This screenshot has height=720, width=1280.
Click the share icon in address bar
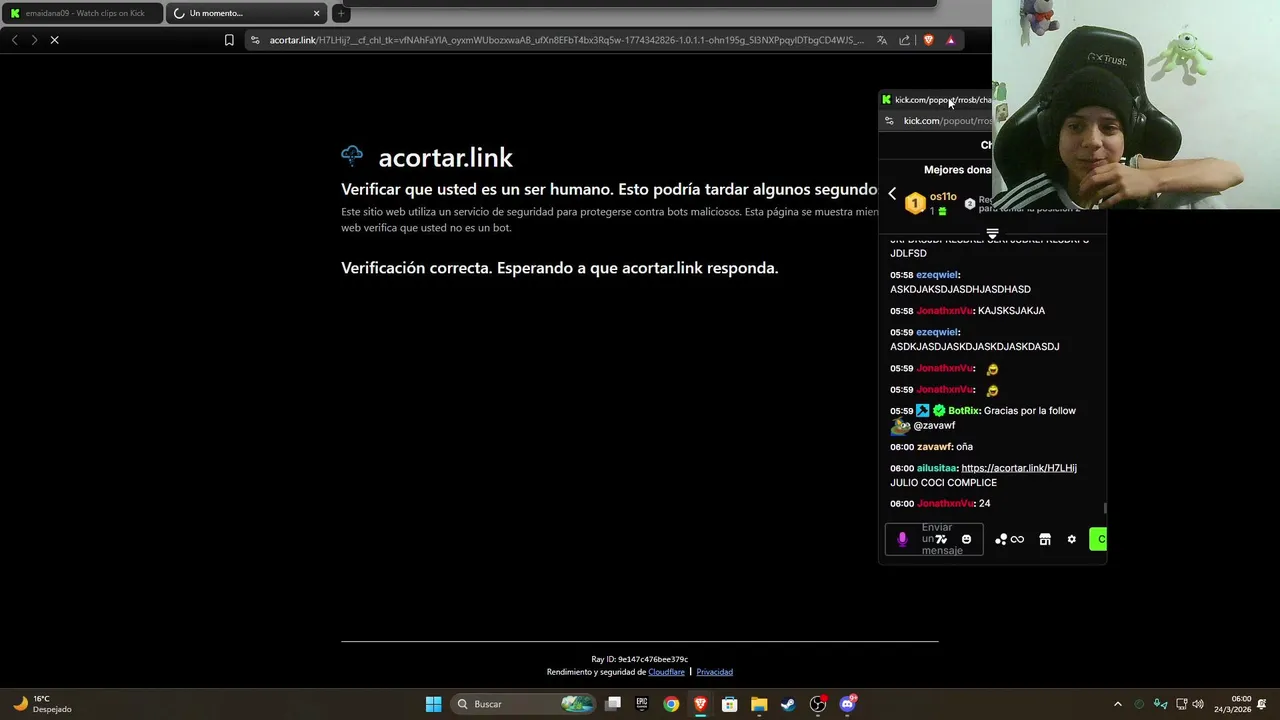(904, 40)
